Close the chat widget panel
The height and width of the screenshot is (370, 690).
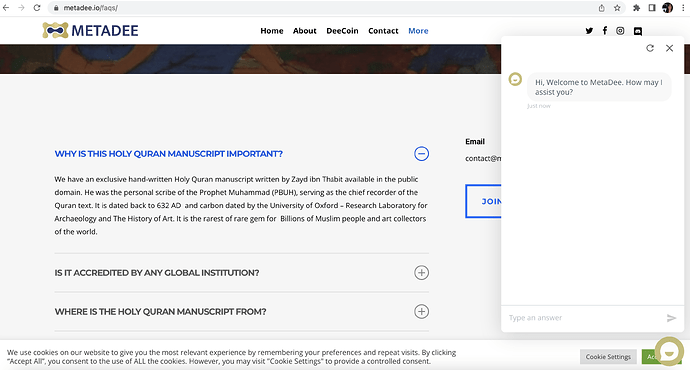669,48
